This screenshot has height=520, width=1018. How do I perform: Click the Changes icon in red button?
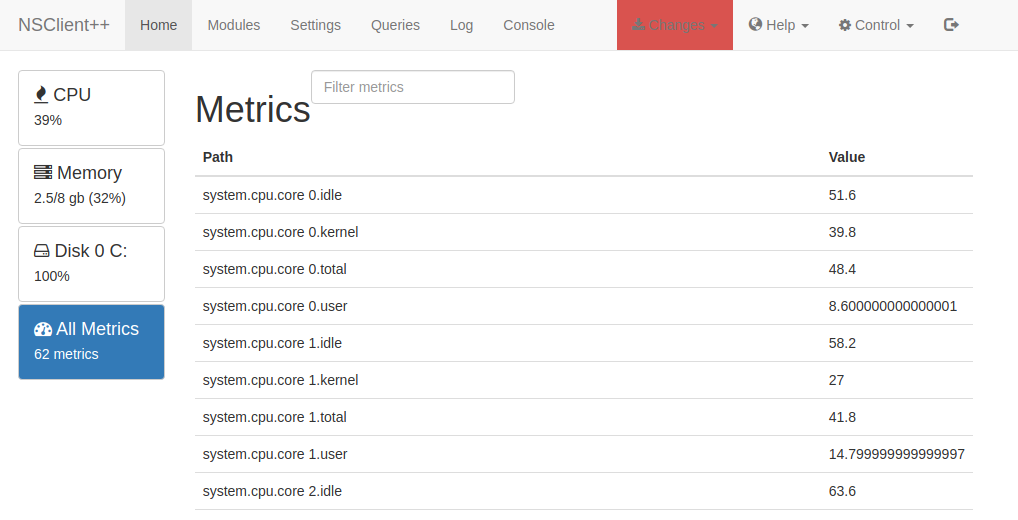tap(639, 25)
